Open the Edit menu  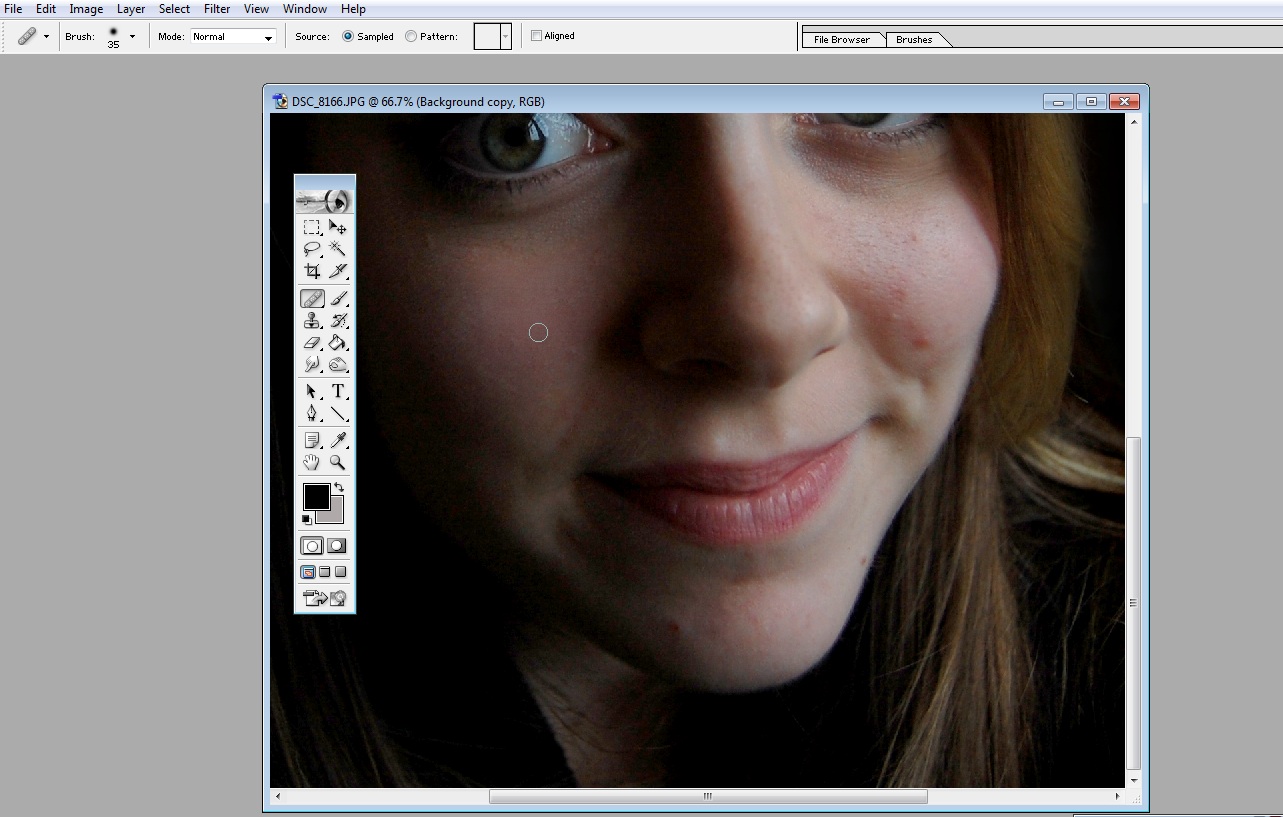click(x=46, y=9)
